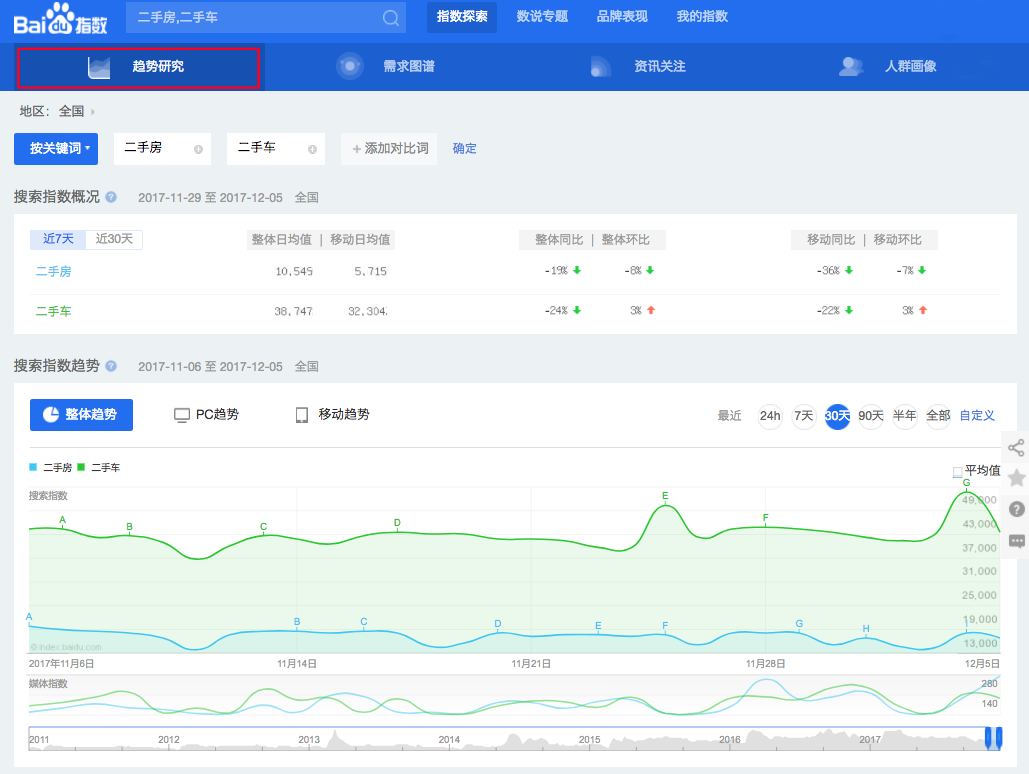1029x774 pixels.
Task: Open the 按关键词 dropdown
Action: 59,148
